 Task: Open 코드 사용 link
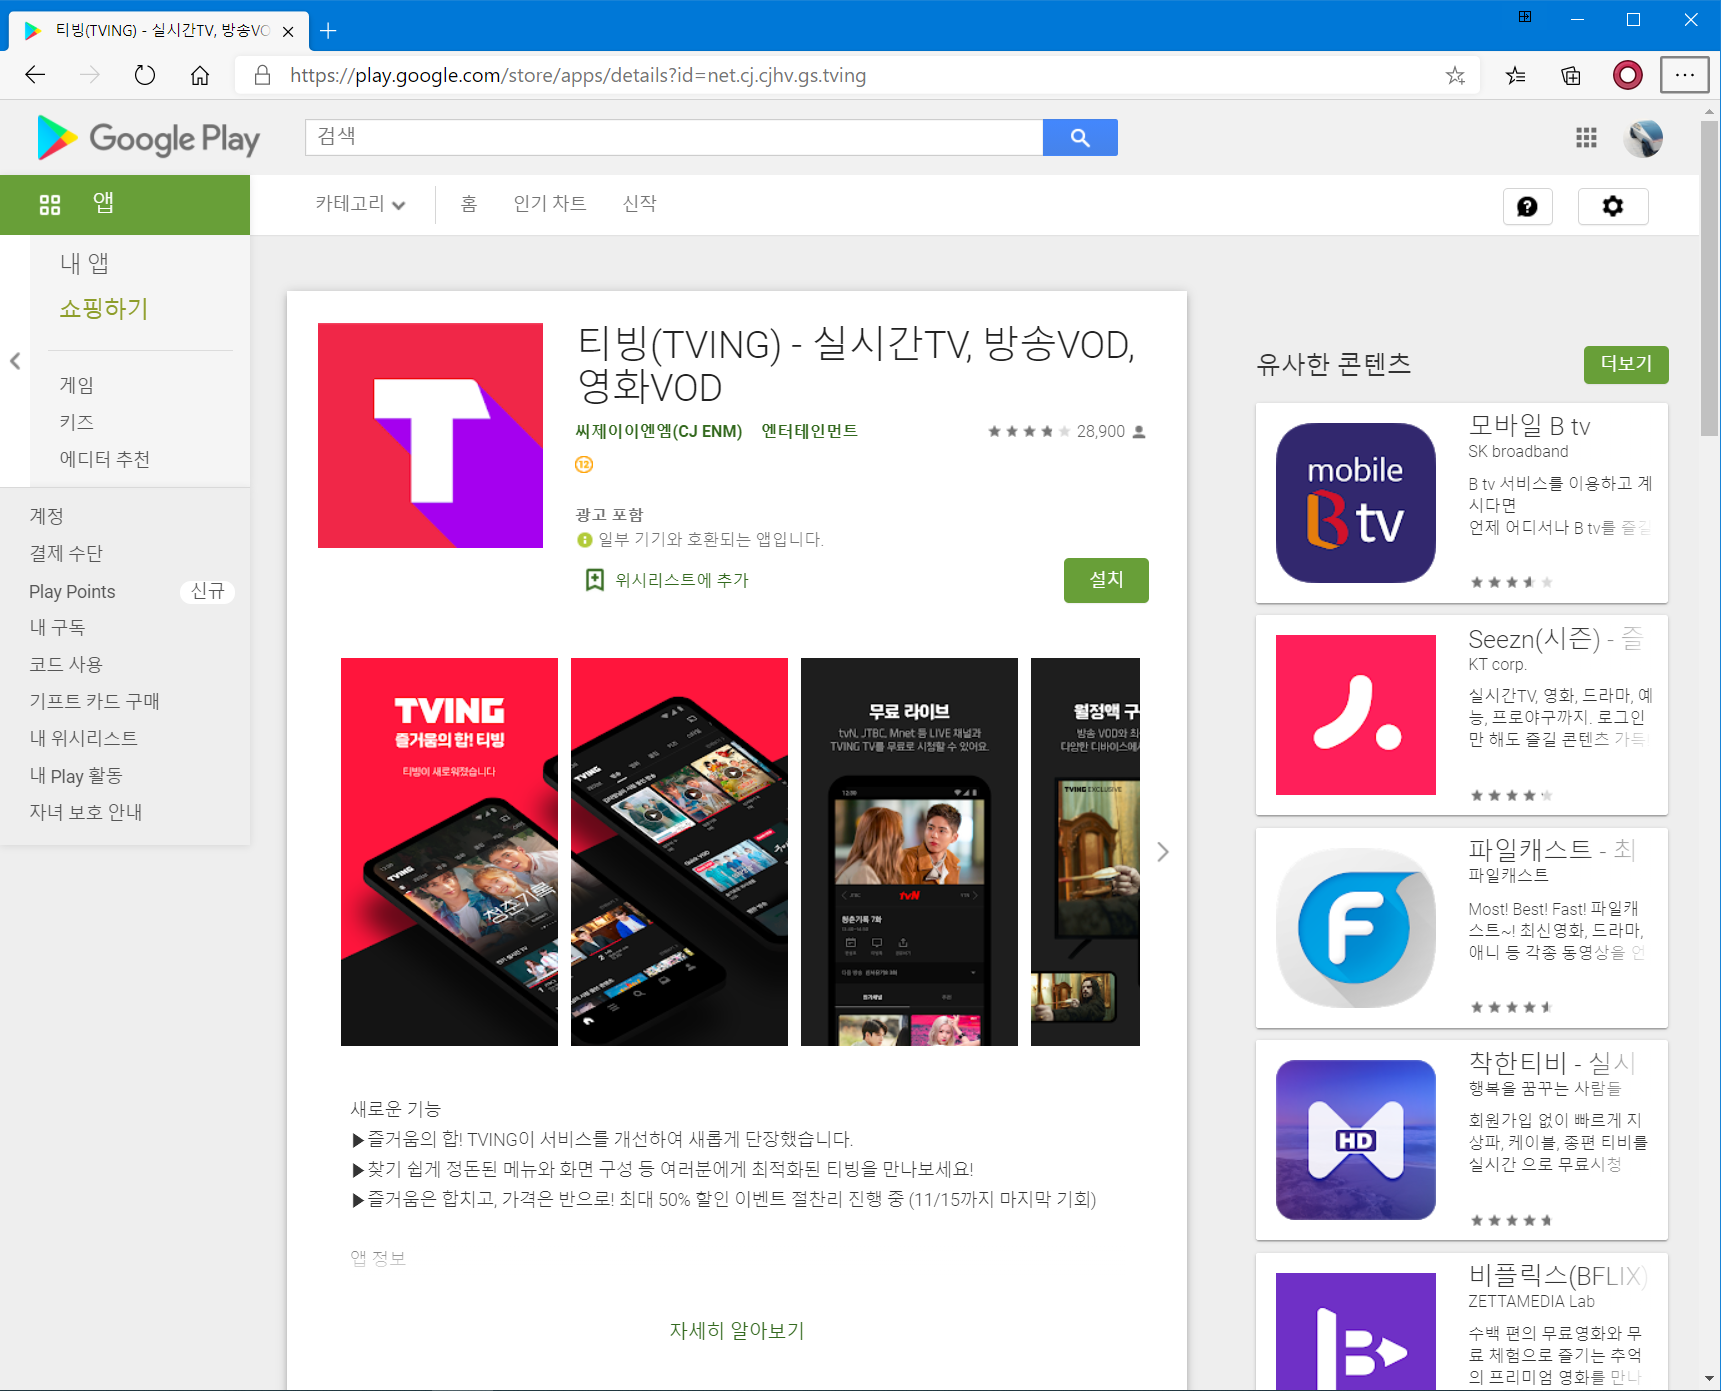pyautogui.click(x=66, y=664)
